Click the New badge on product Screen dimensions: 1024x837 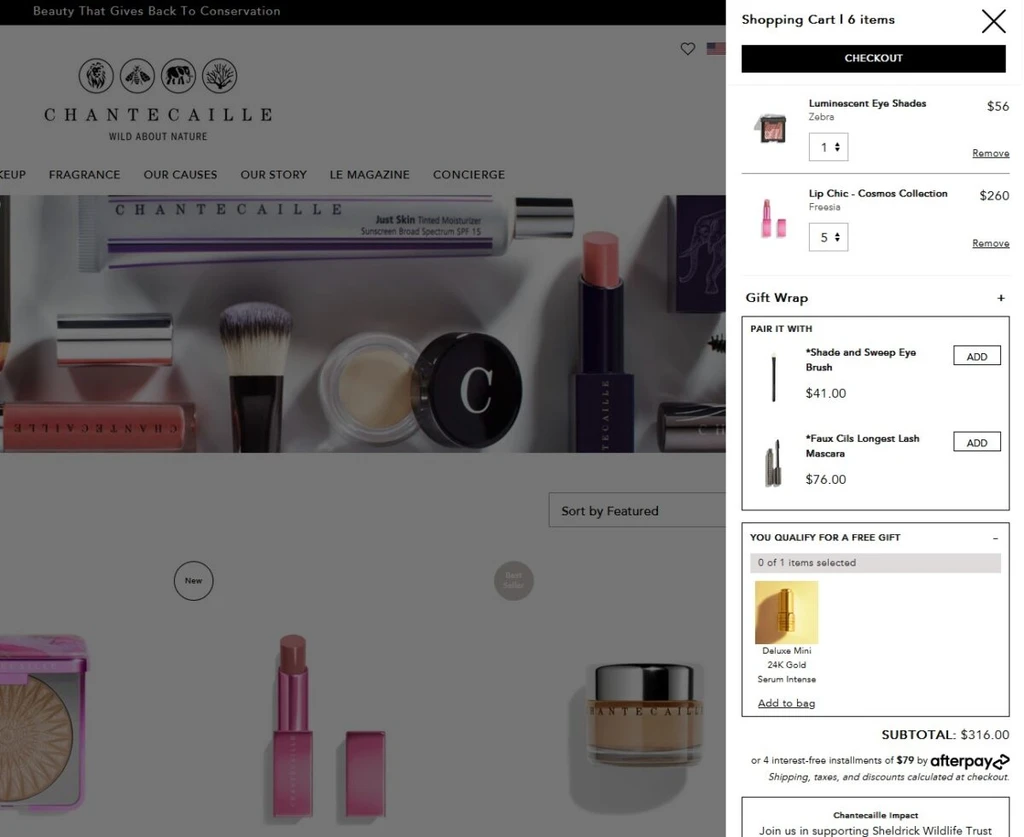pyautogui.click(x=193, y=580)
